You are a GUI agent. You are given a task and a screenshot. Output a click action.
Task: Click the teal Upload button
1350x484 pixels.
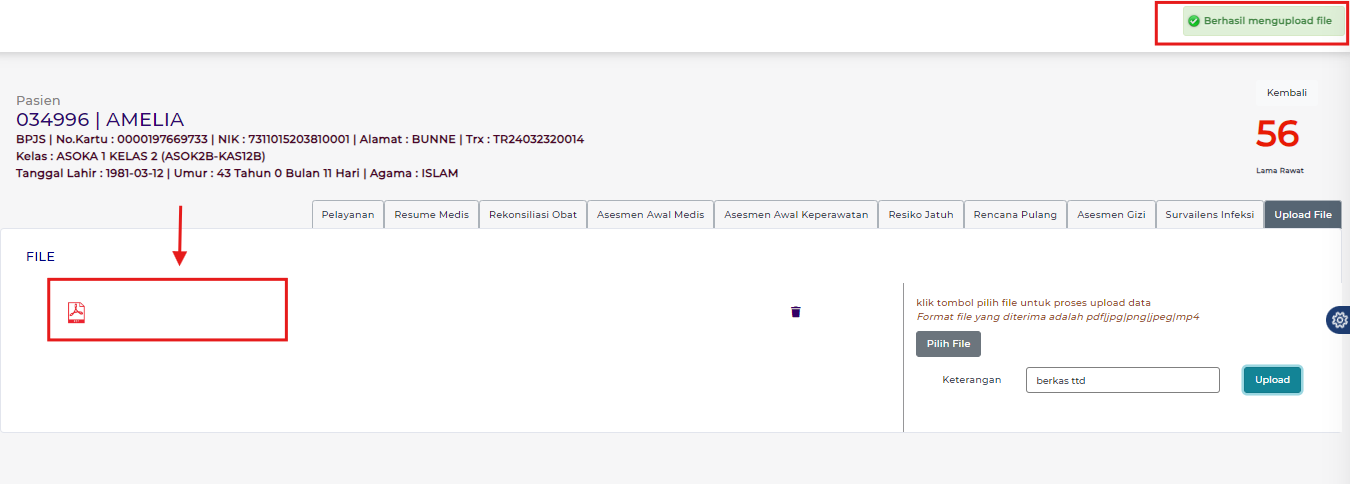[x=1272, y=380]
